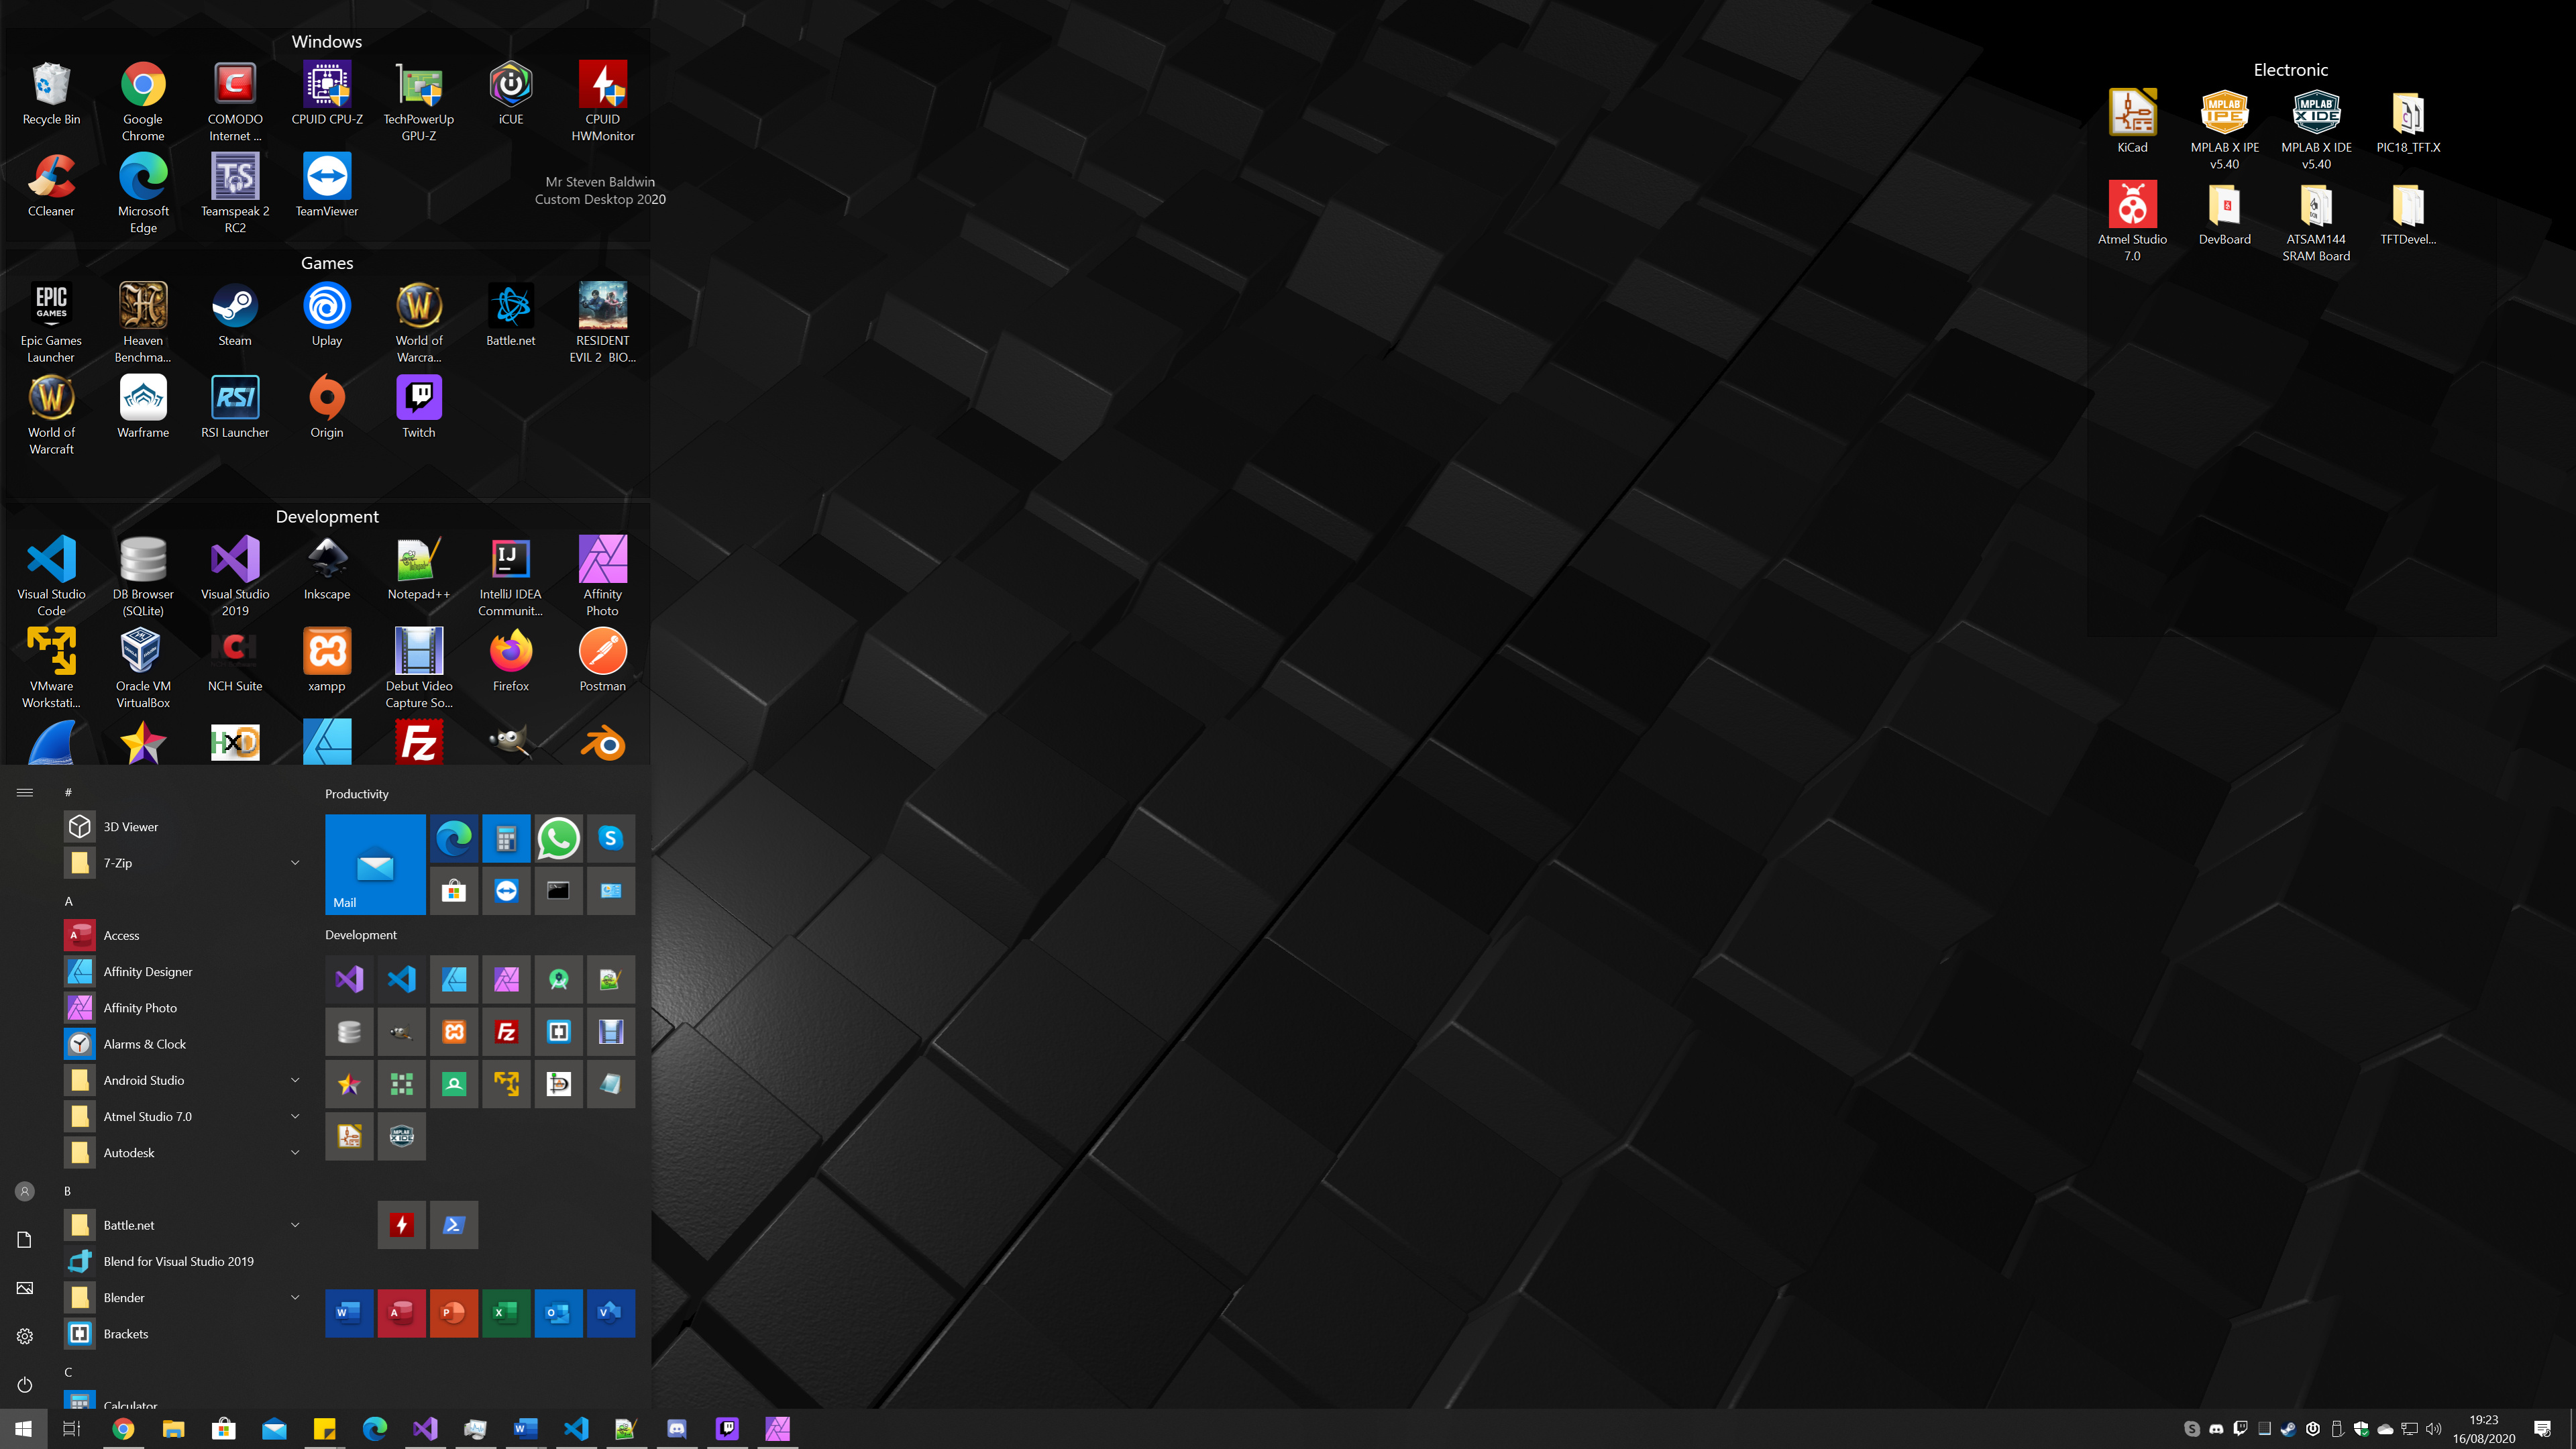Open the Skype tile in Start menu
The width and height of the screenshot is (2576, 1449).
pyautogui.click(x=610, y=838)
